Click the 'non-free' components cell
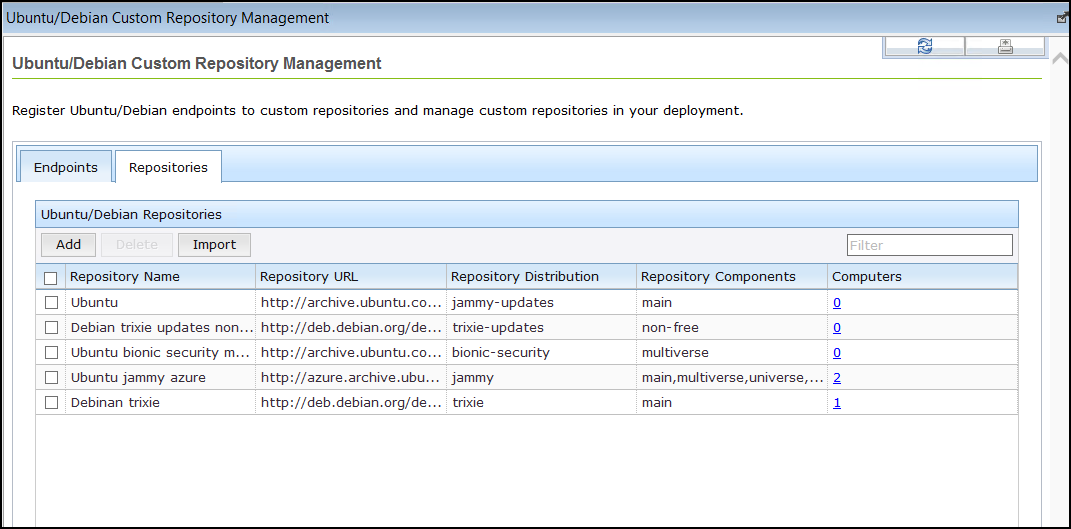 [732, 327]
